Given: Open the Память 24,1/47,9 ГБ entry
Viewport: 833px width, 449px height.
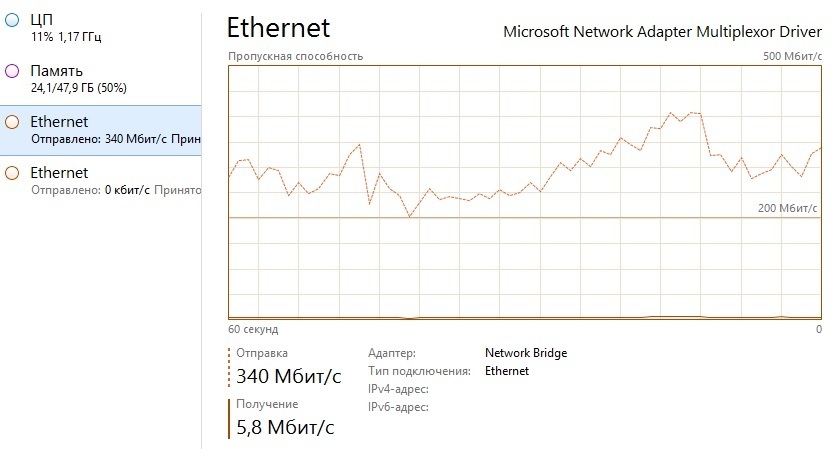Looking at the screenshot, I should [100, 79].
